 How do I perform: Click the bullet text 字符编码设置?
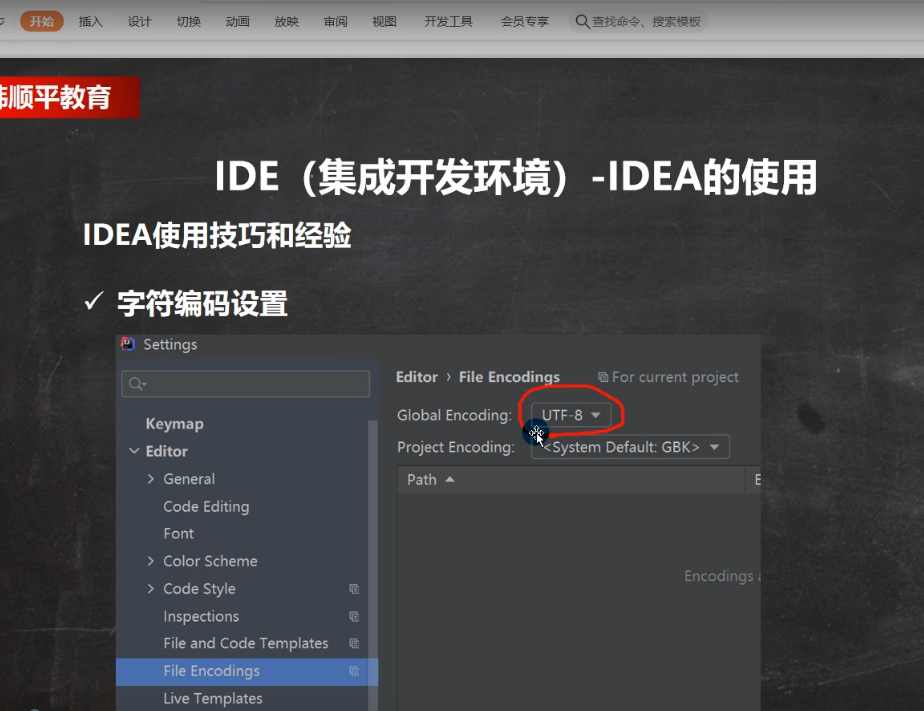[202, 303]
